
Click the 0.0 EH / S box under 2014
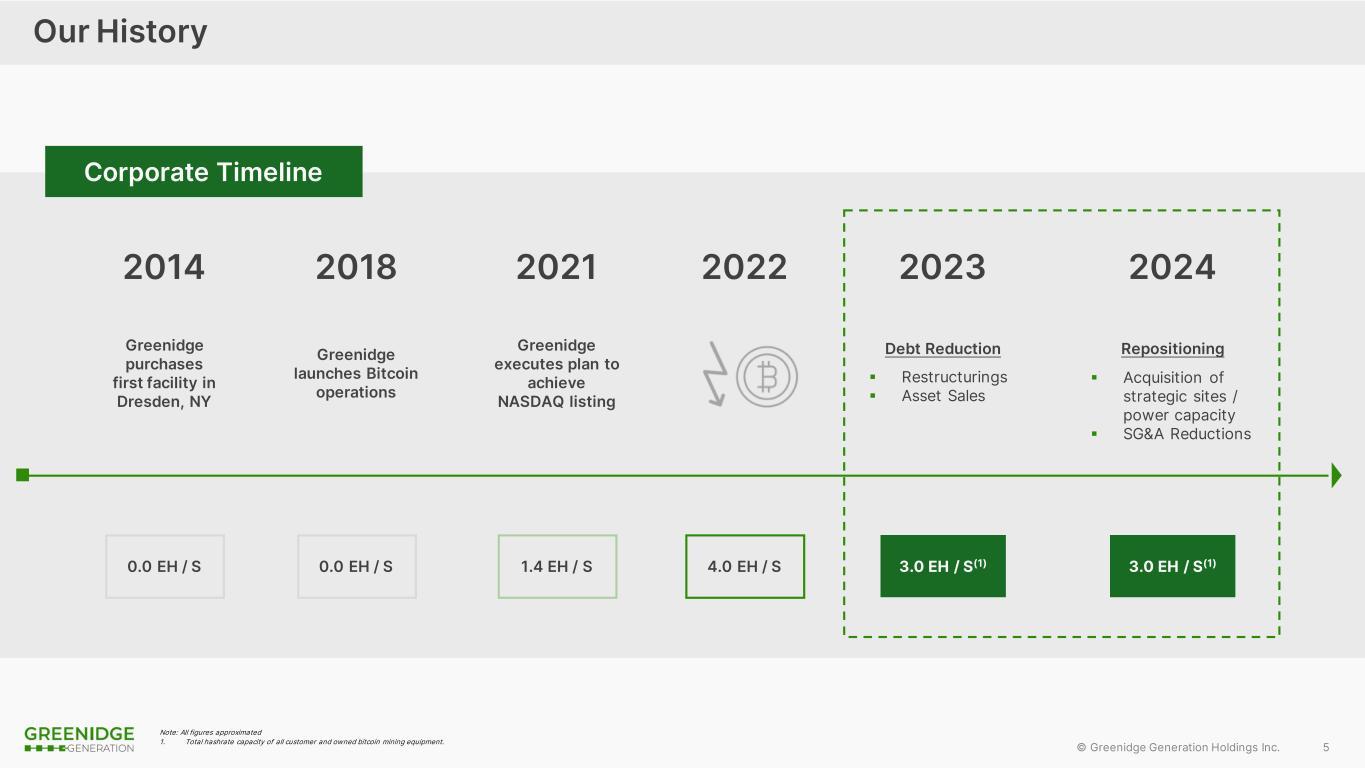[165, 566]
